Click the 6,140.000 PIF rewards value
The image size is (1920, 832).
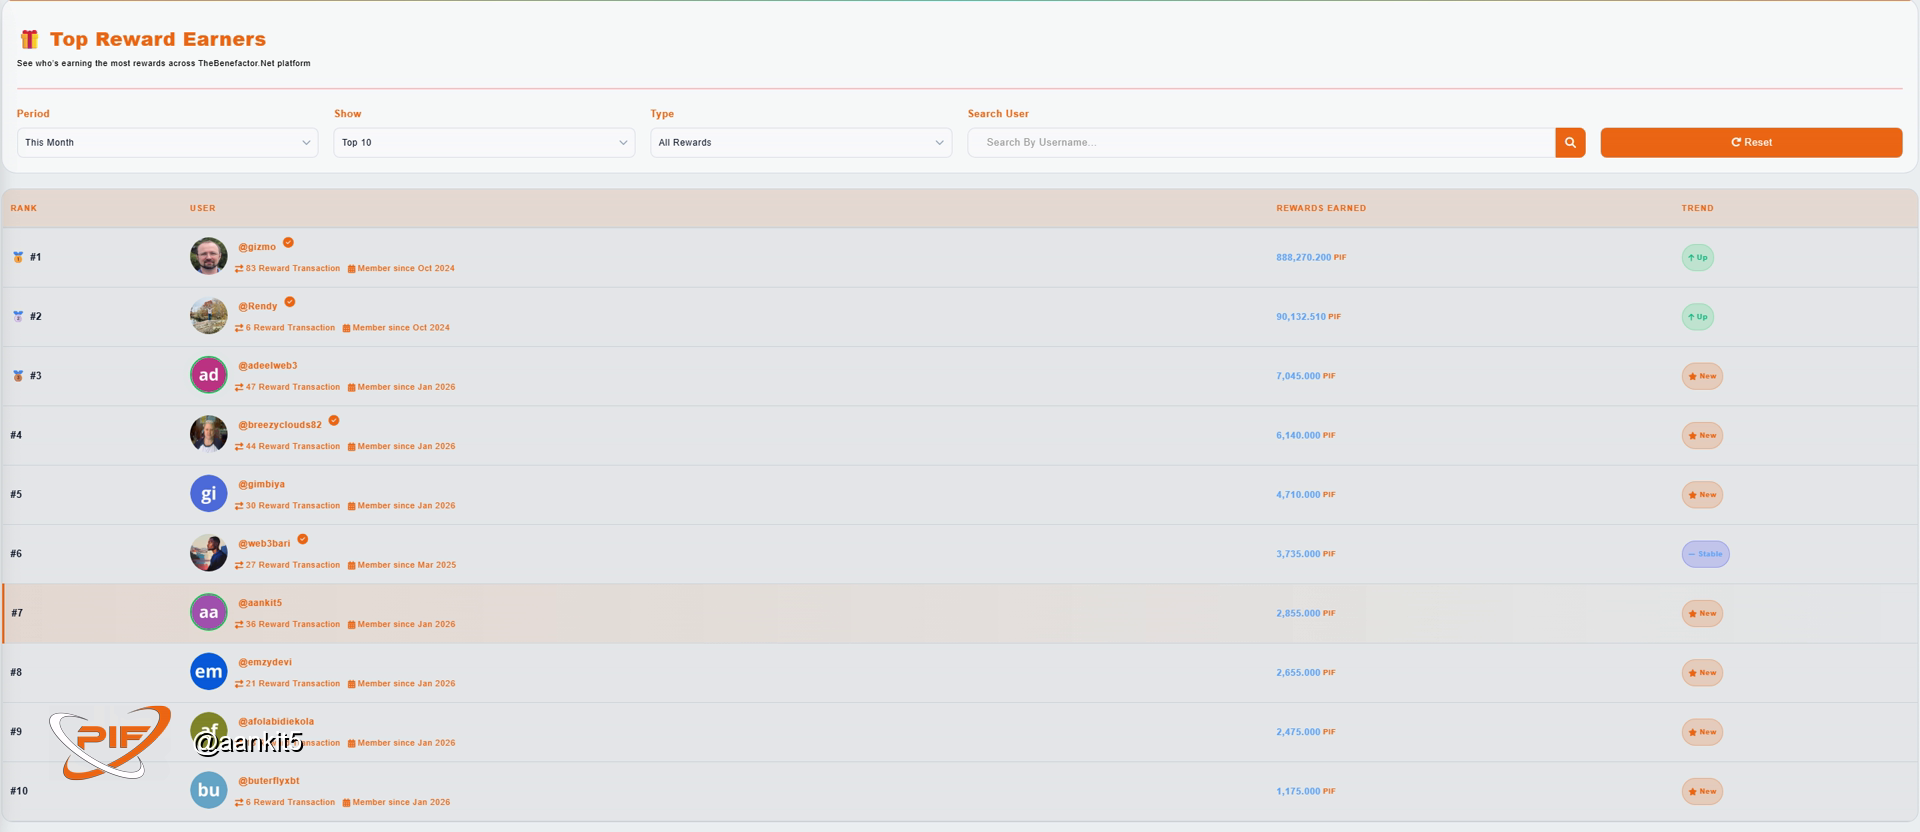[1305, 435]
